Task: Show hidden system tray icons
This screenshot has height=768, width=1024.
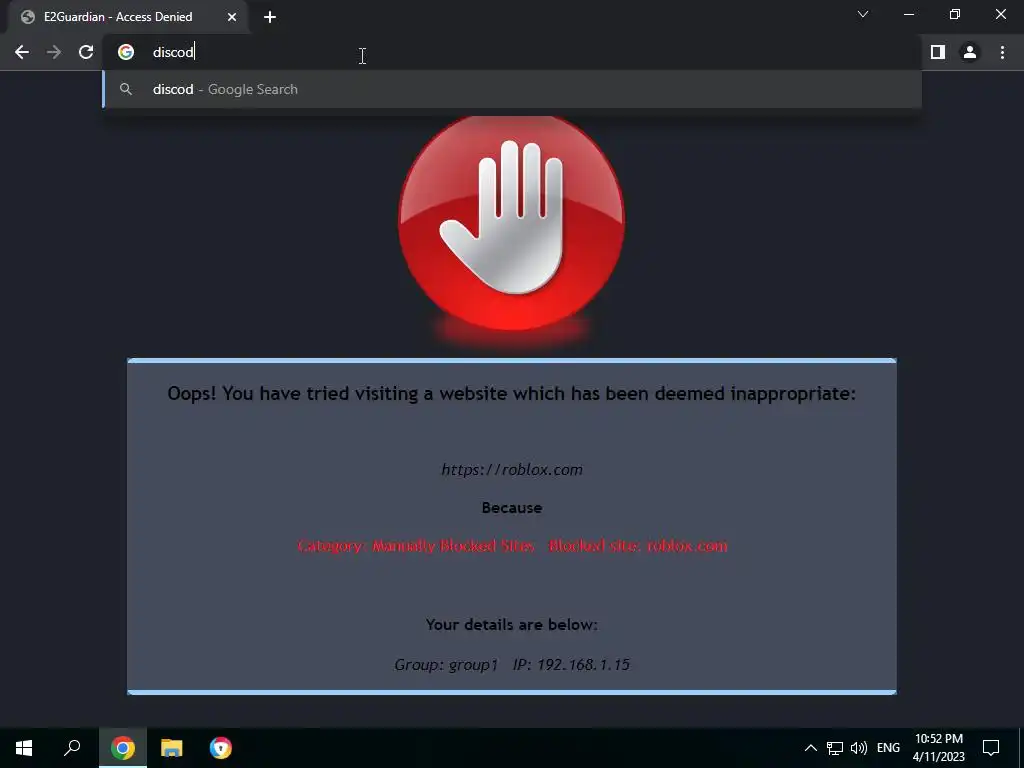Action: pos(810,748)
